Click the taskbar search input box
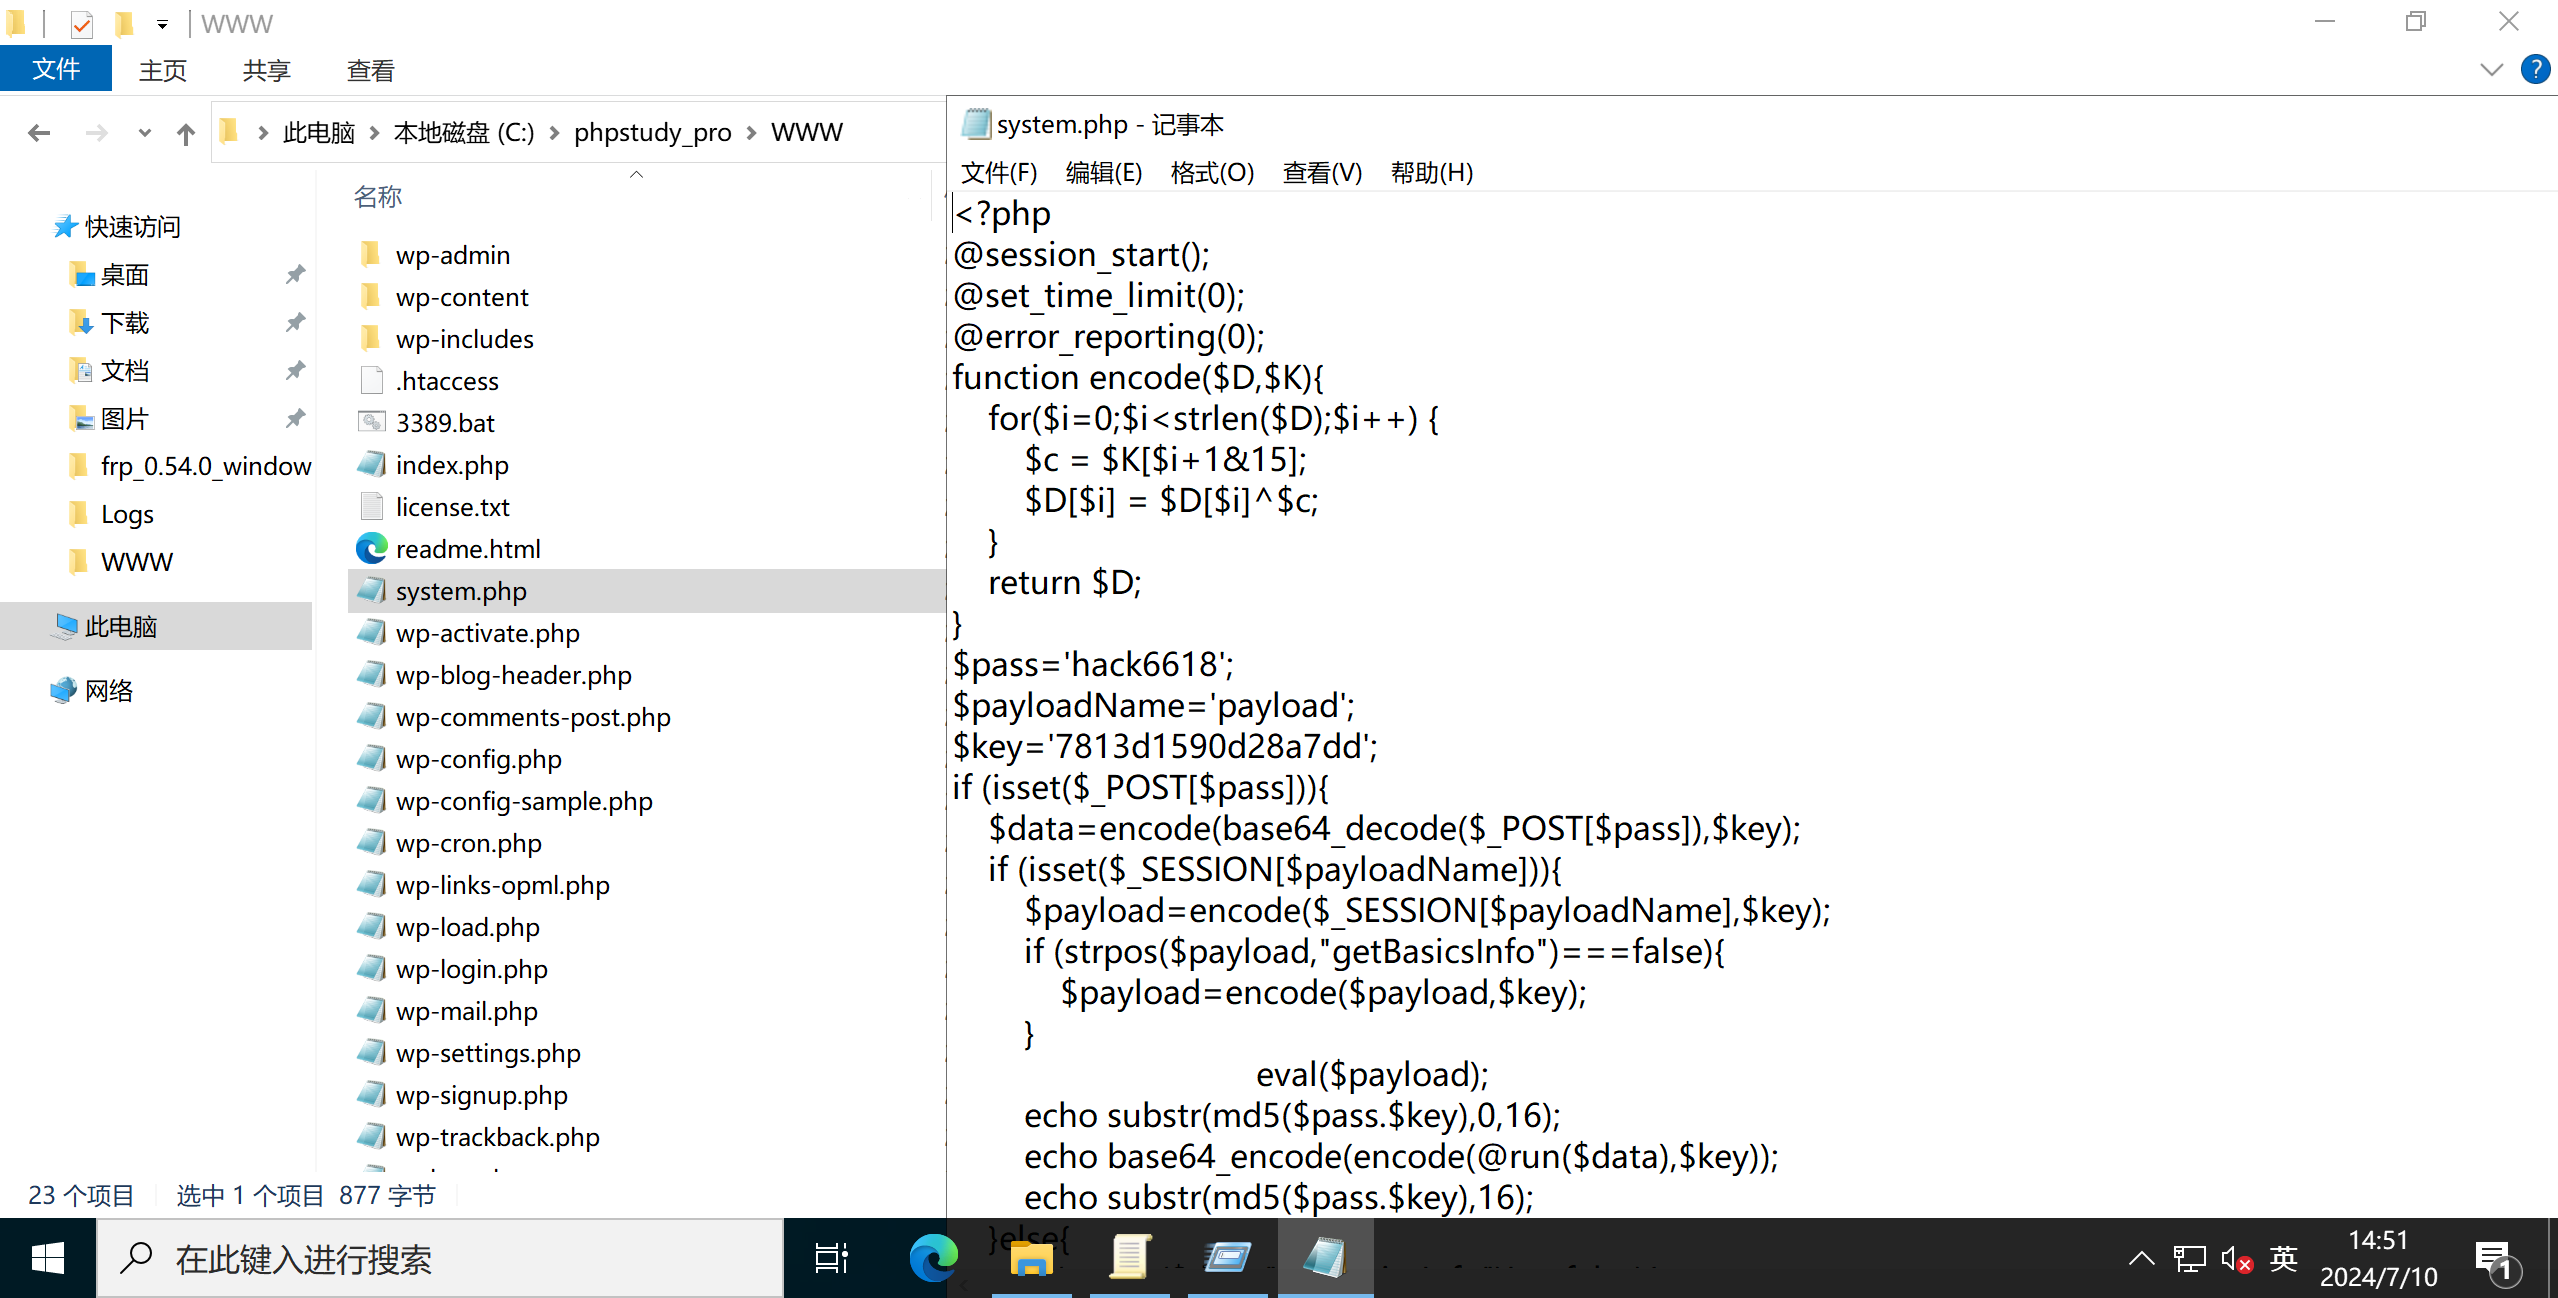This screenshot has width=2558, height=1298. (440, 1258)
